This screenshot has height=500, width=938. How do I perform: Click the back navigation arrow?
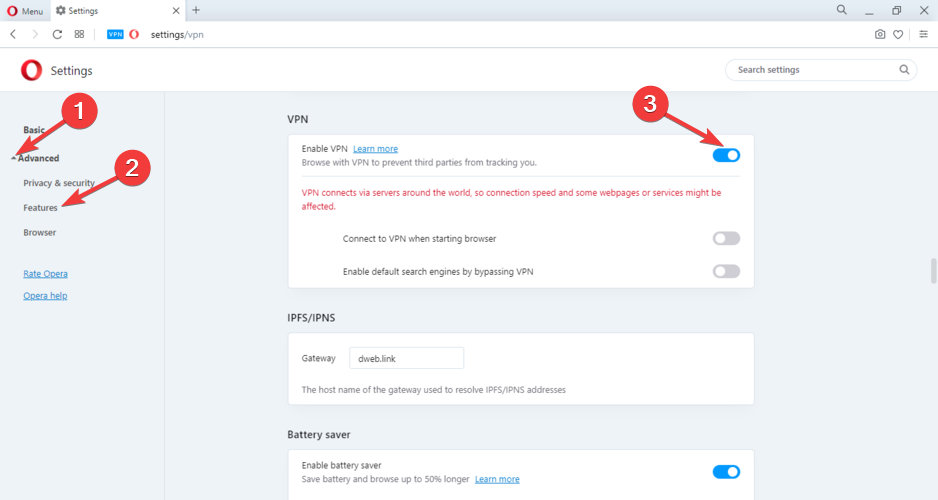13,34
